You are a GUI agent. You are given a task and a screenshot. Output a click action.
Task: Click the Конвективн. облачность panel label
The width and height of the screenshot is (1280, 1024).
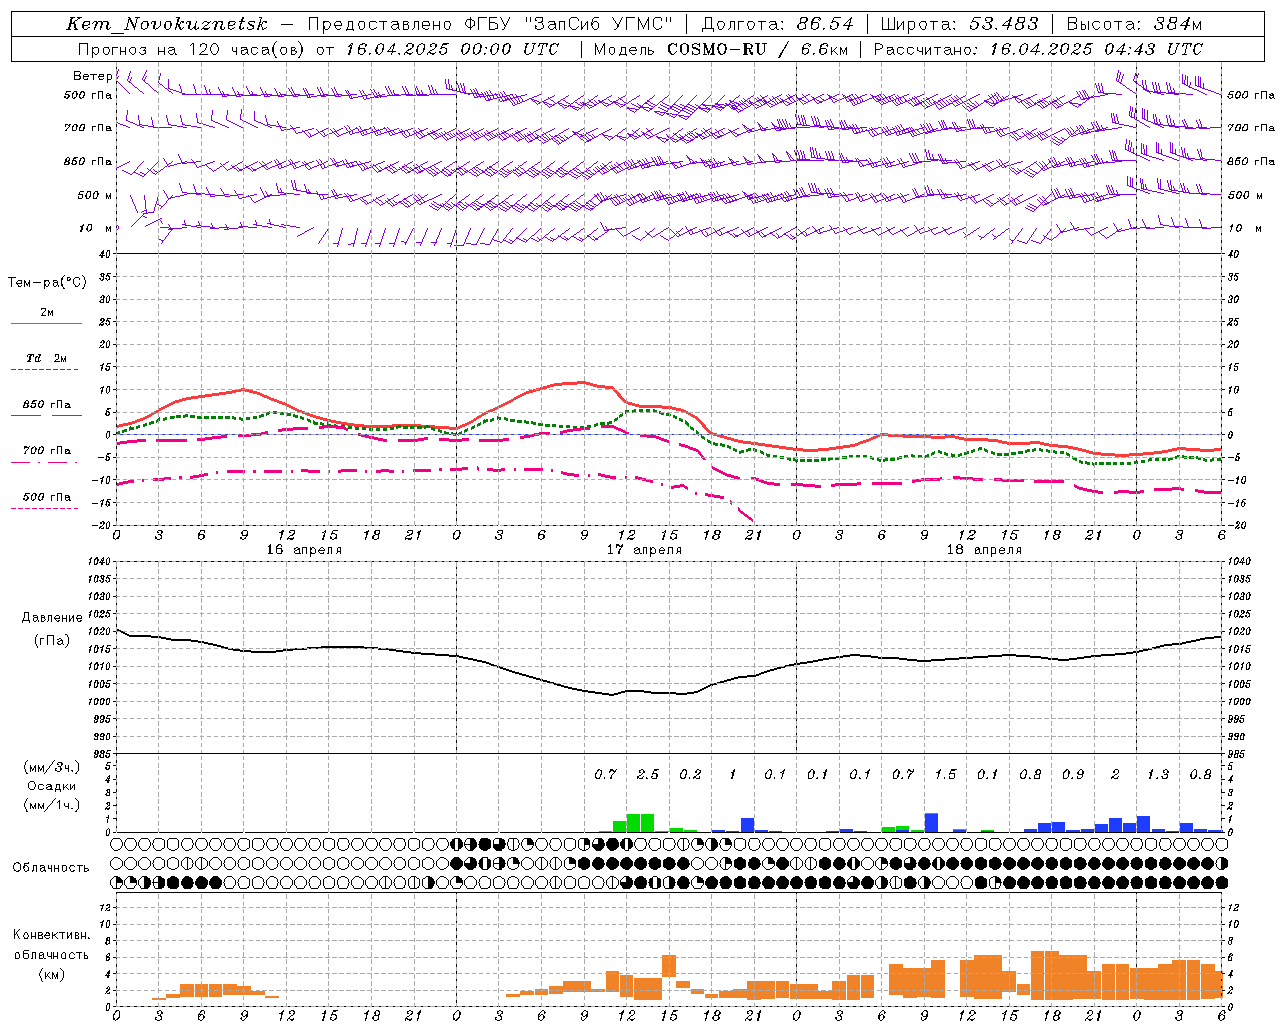(51, 954)
